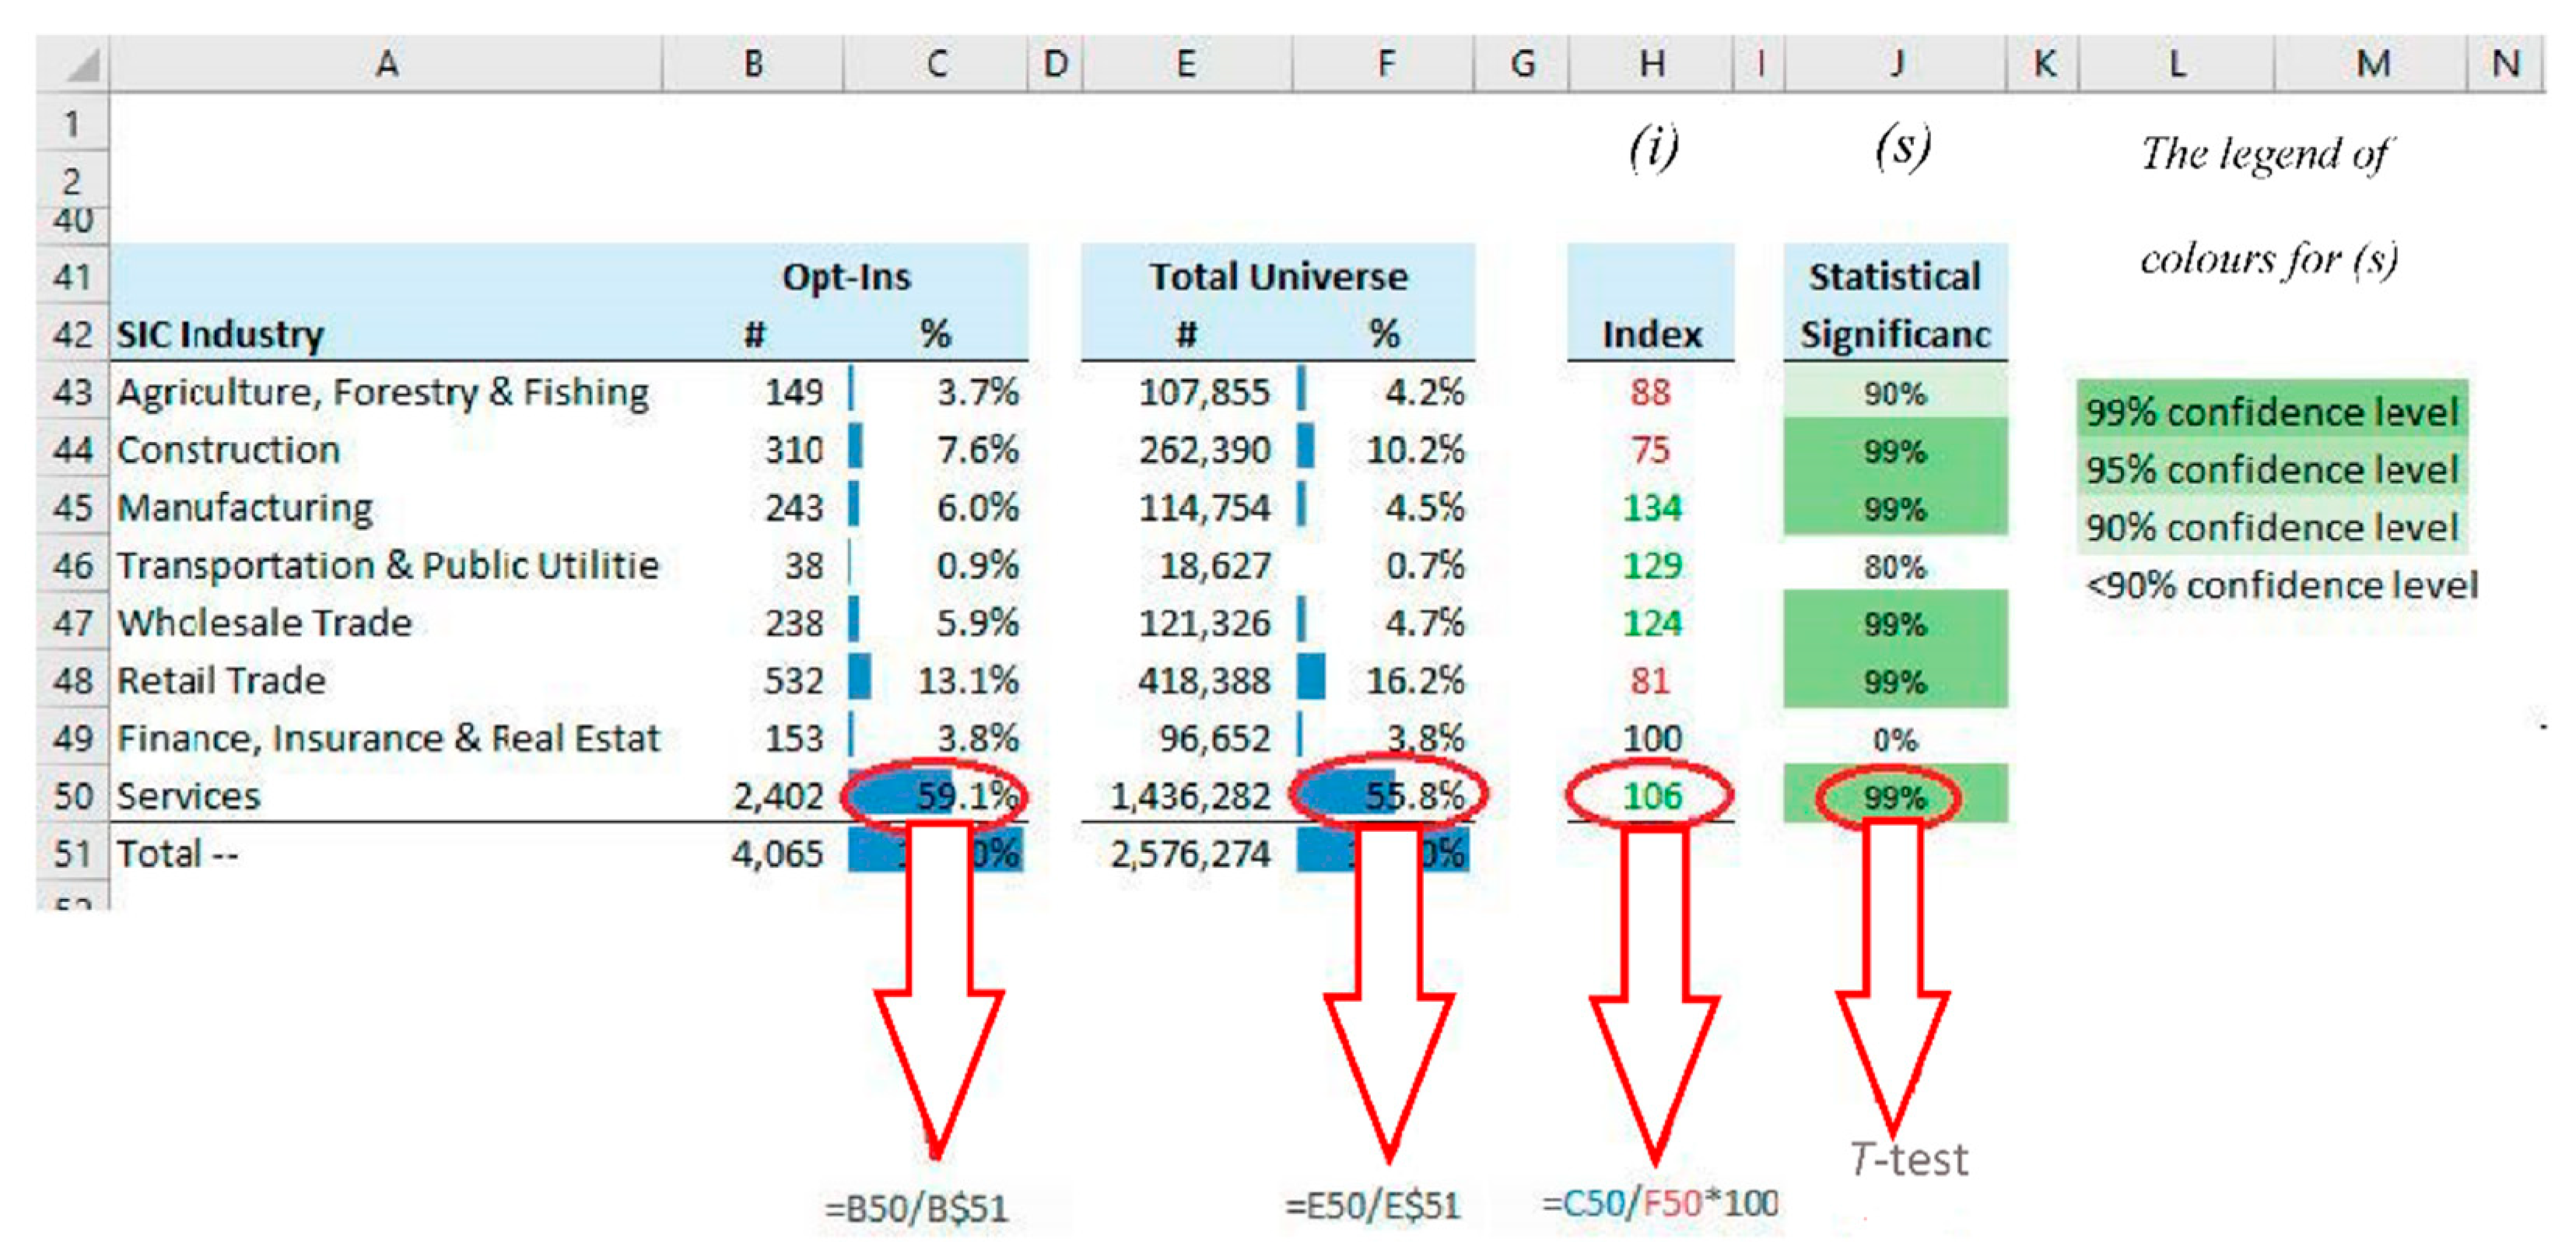
Task: Click the 0% significance cell
Action: (x=1895, y=740)
